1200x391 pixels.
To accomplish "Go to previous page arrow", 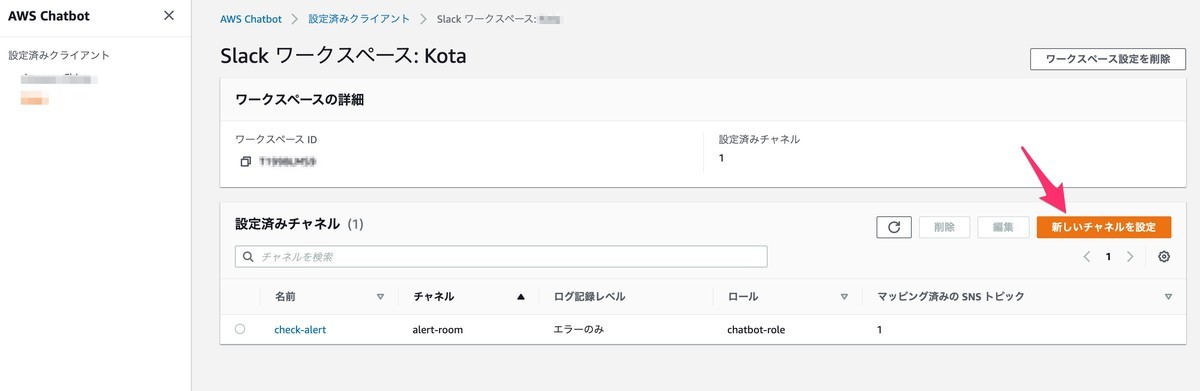I will click(1086, 257).
